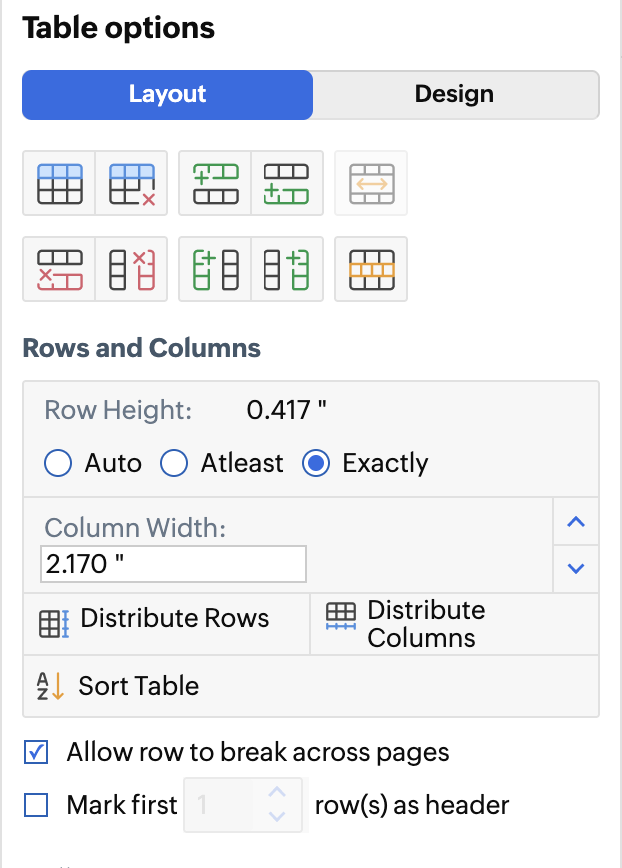
Task: Insert a column to the right
Action: (x=286, y=269)
